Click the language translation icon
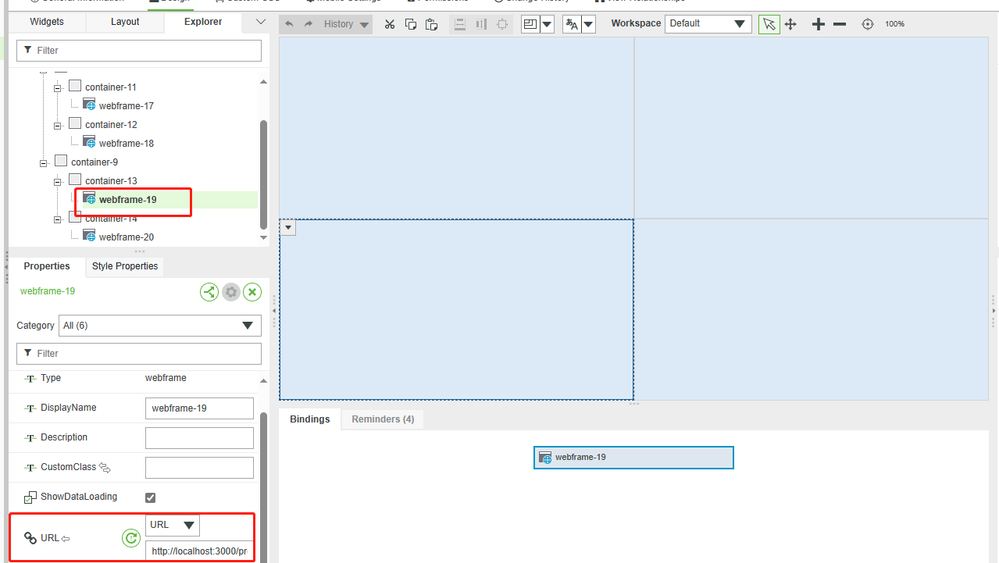999x563 pixels. click(571, 24)
